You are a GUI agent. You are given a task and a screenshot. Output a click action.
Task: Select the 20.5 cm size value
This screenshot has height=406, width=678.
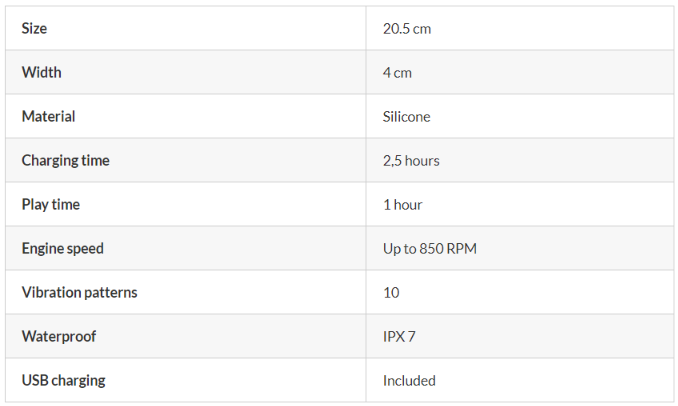tap(407, 29)
